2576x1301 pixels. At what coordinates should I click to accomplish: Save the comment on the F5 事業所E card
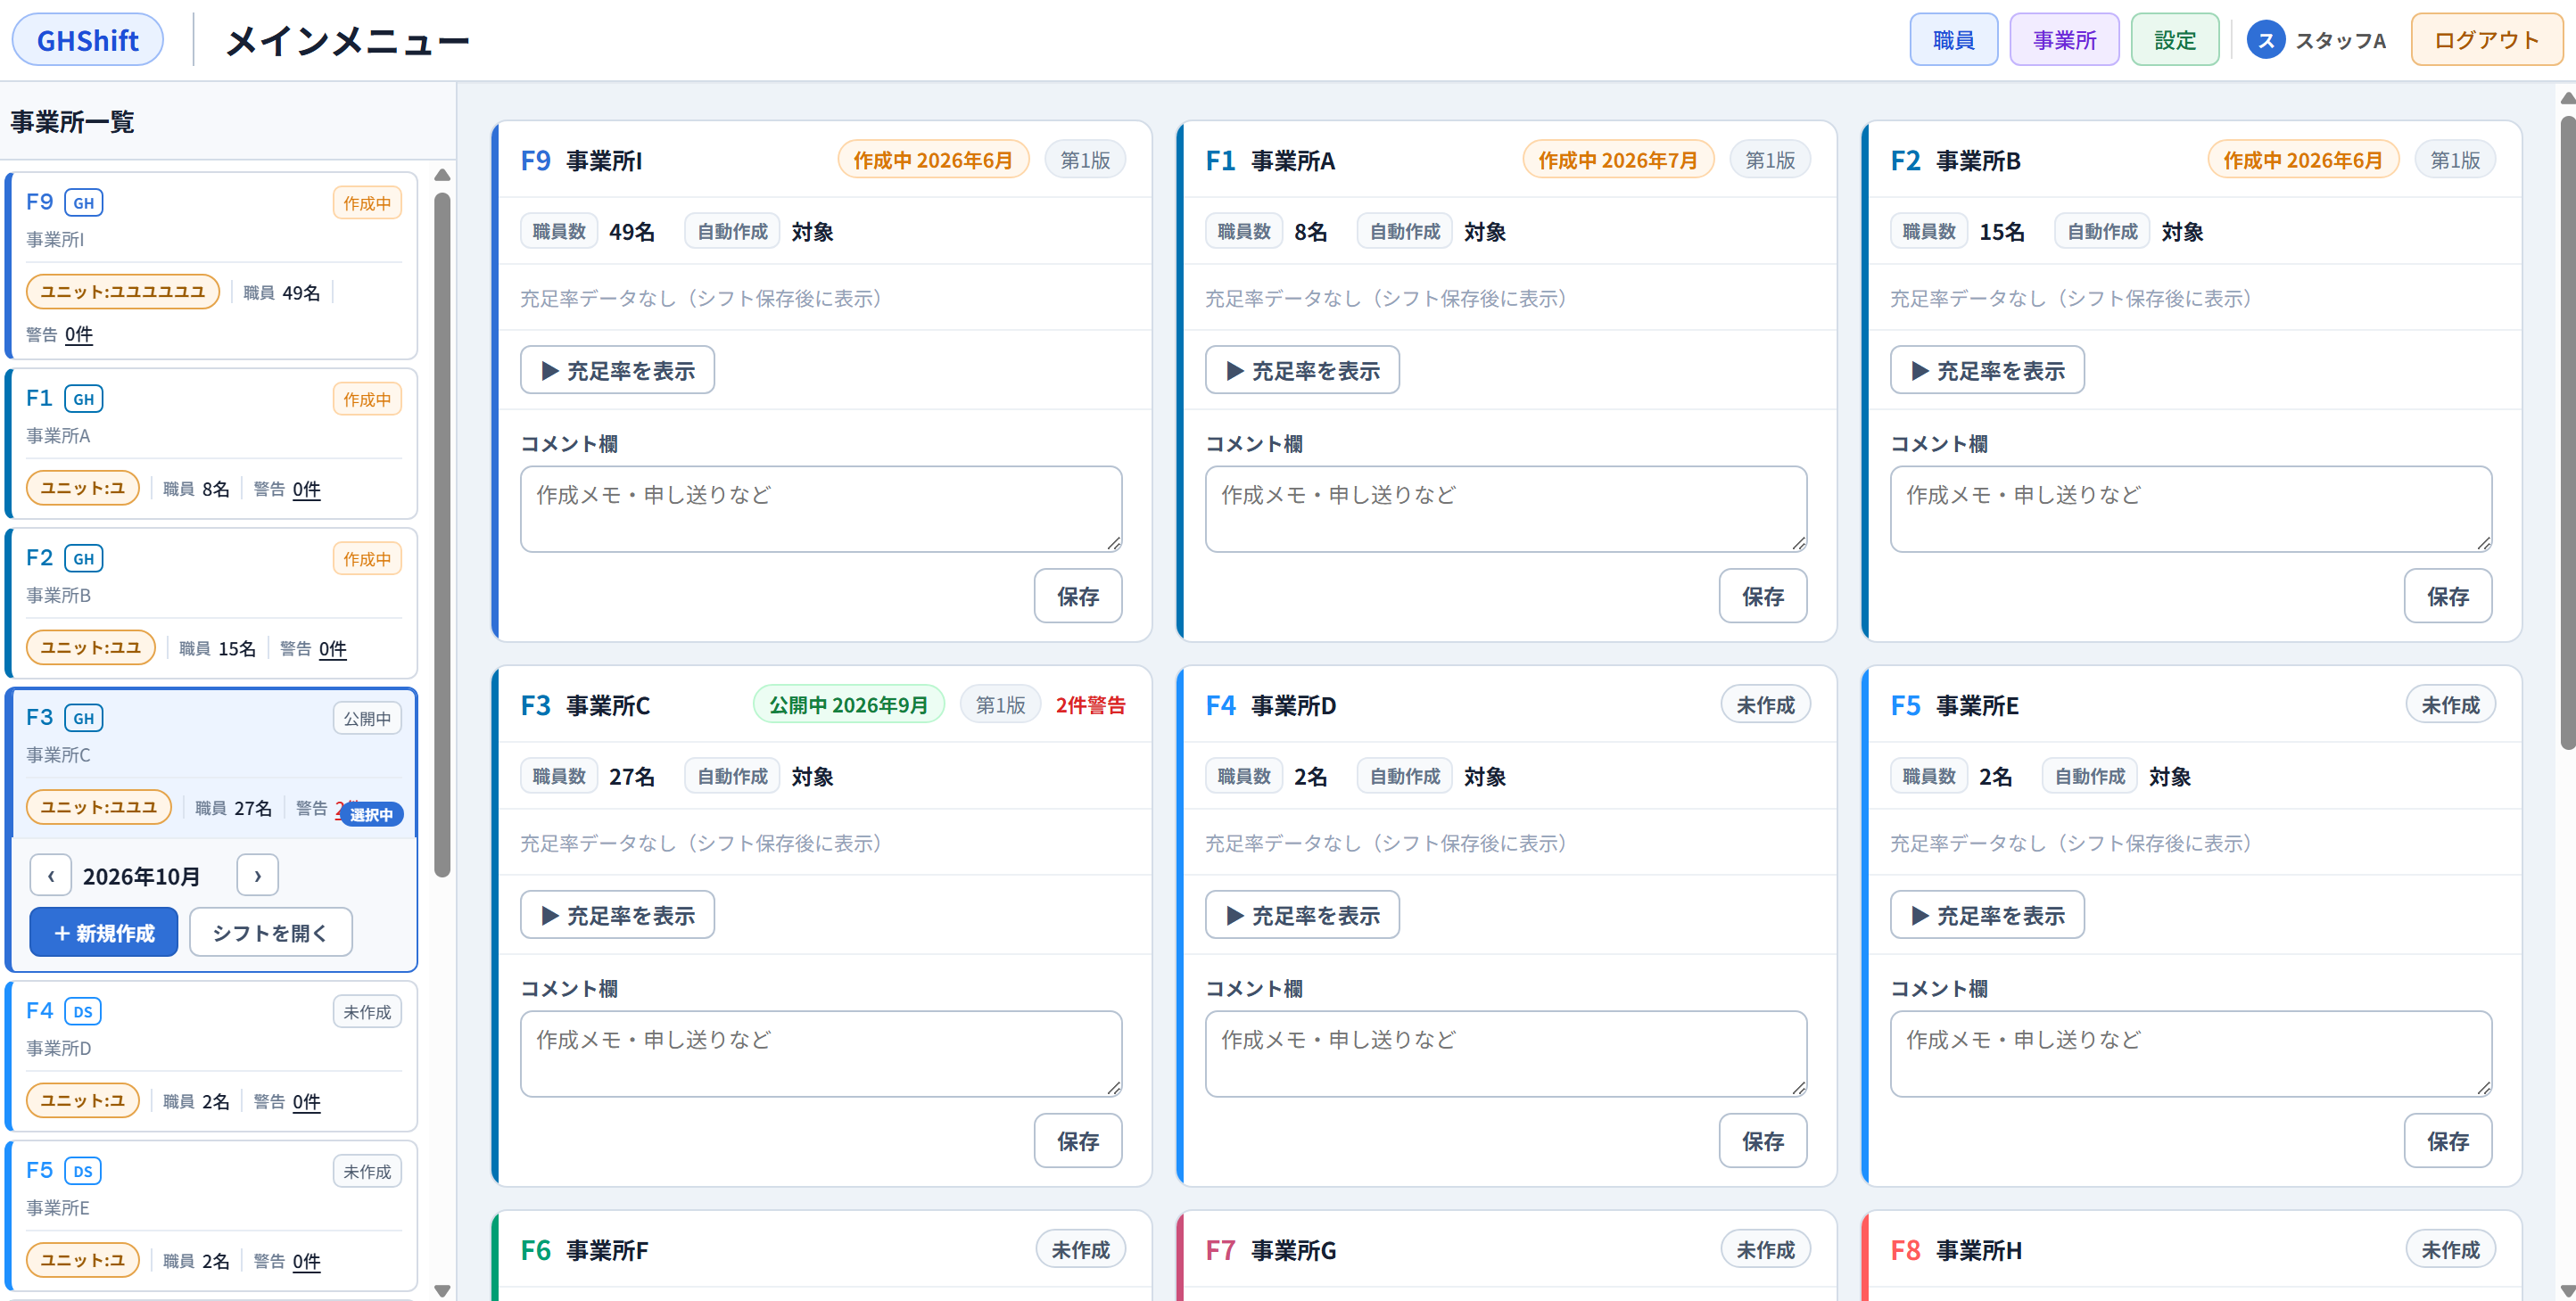[x=2448, y=1141]
